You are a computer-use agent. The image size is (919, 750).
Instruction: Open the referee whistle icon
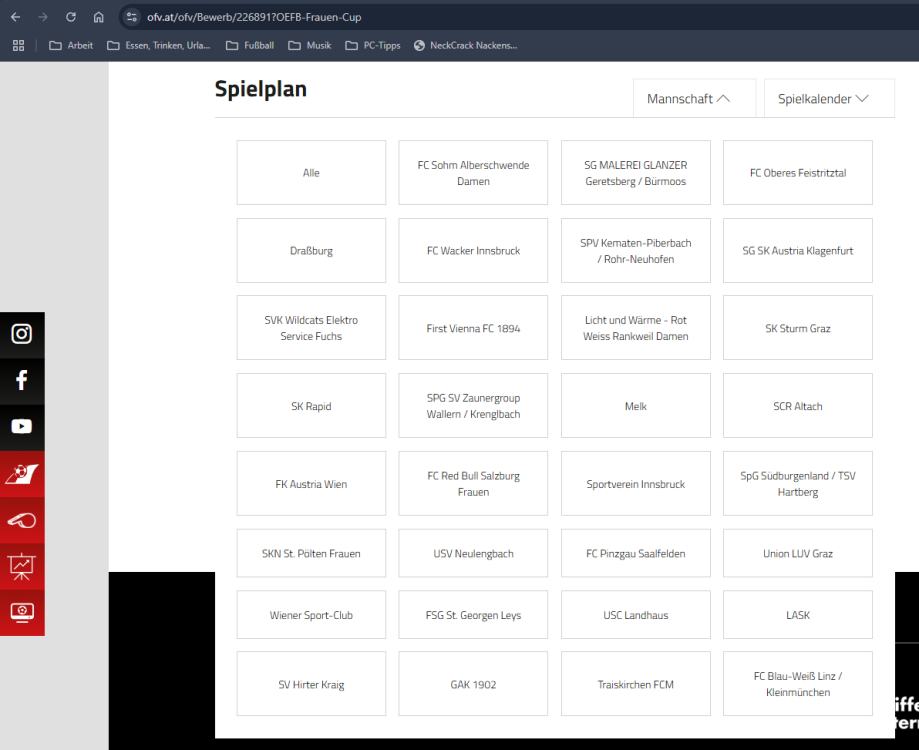click(21, 520)
